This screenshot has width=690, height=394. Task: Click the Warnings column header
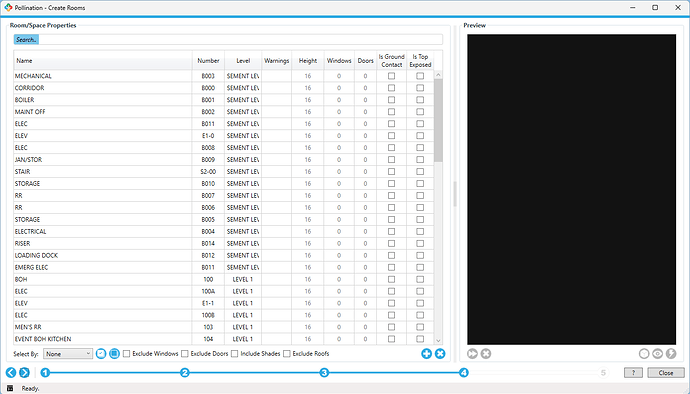tap(276, 61)
